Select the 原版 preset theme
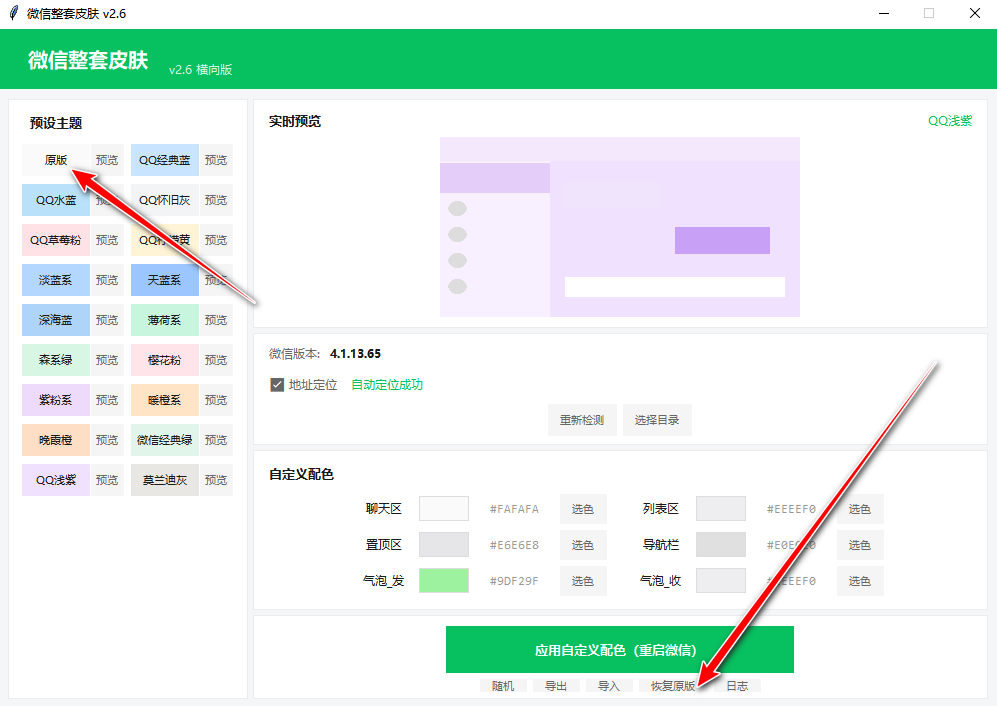 point(56,160)
